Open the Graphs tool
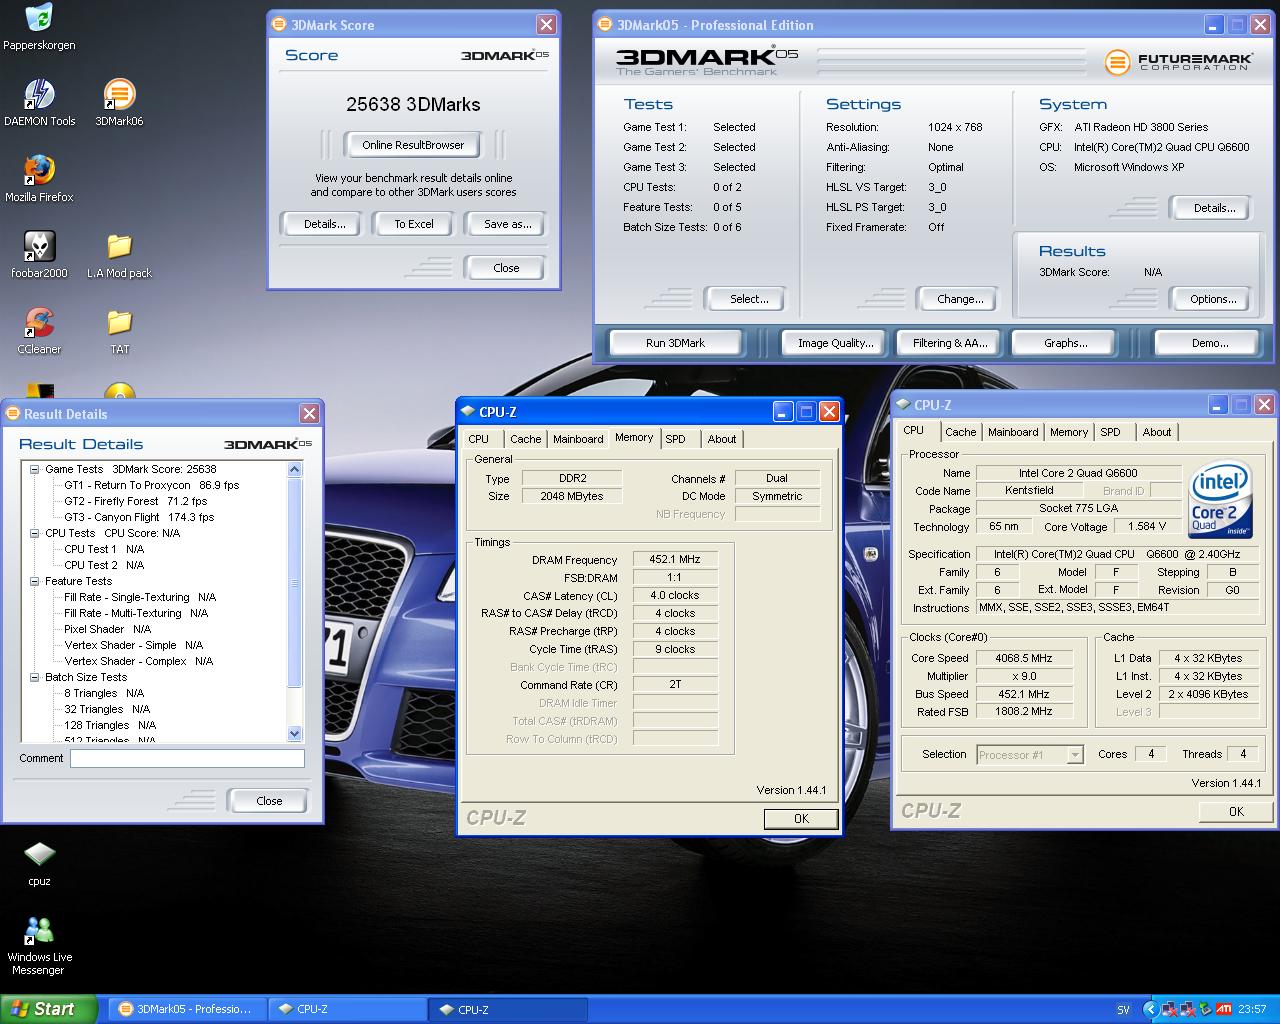The height and width of the screenshot is (1024, 1280). (x=1065, y=343)
